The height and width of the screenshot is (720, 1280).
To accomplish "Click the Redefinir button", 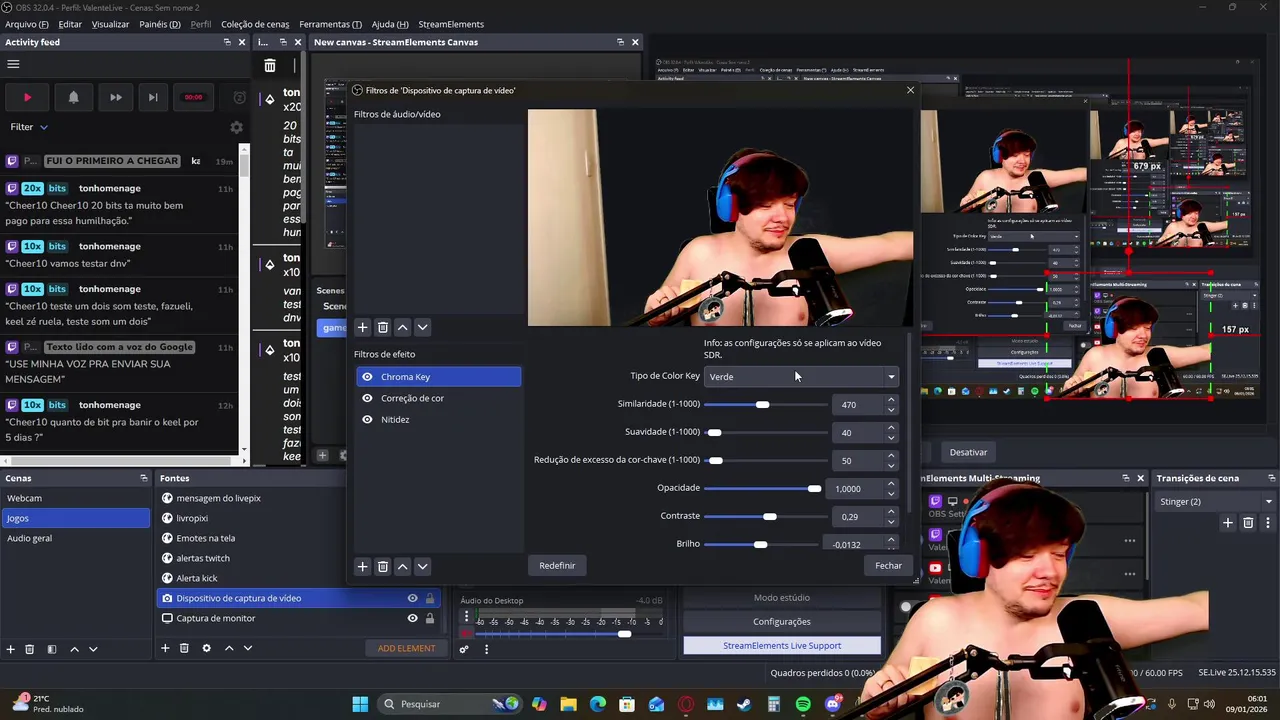I will (557, 566).
